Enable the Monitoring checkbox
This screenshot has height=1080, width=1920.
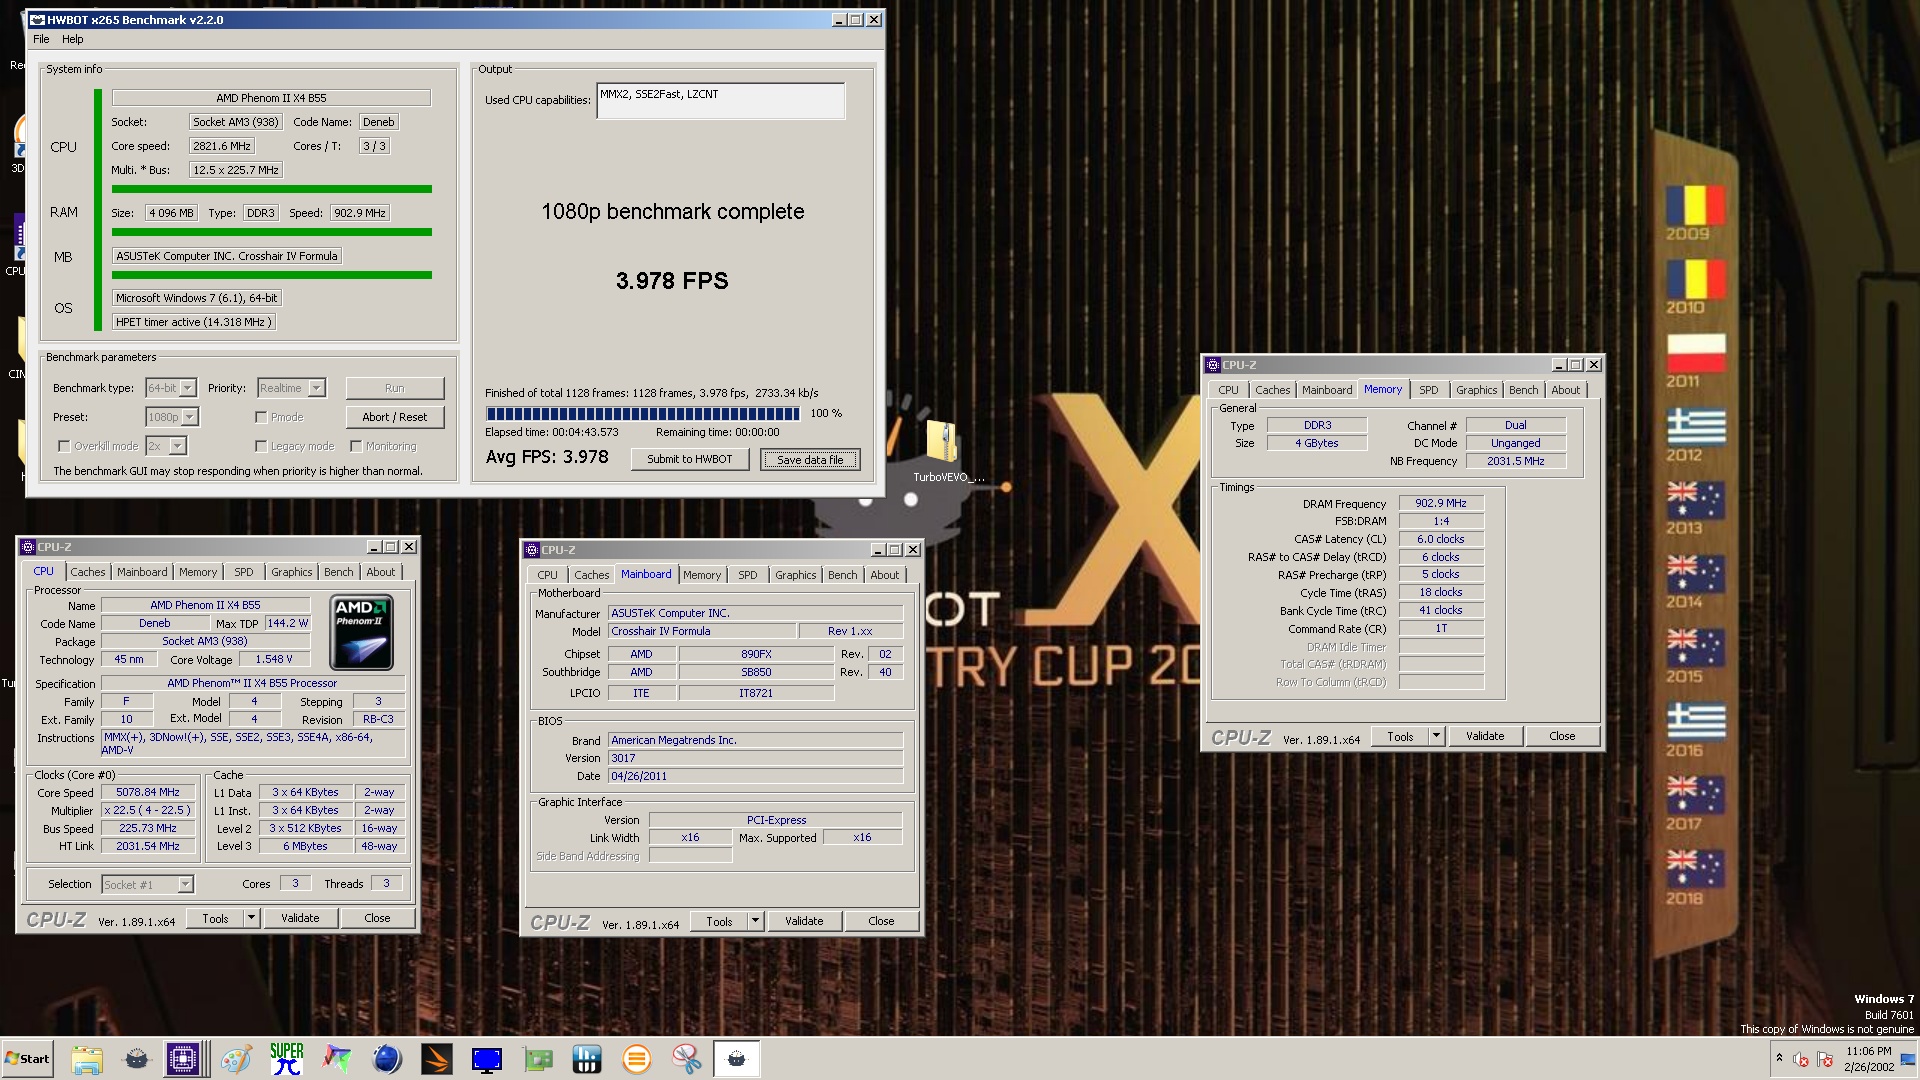click(x=356, y=446)
